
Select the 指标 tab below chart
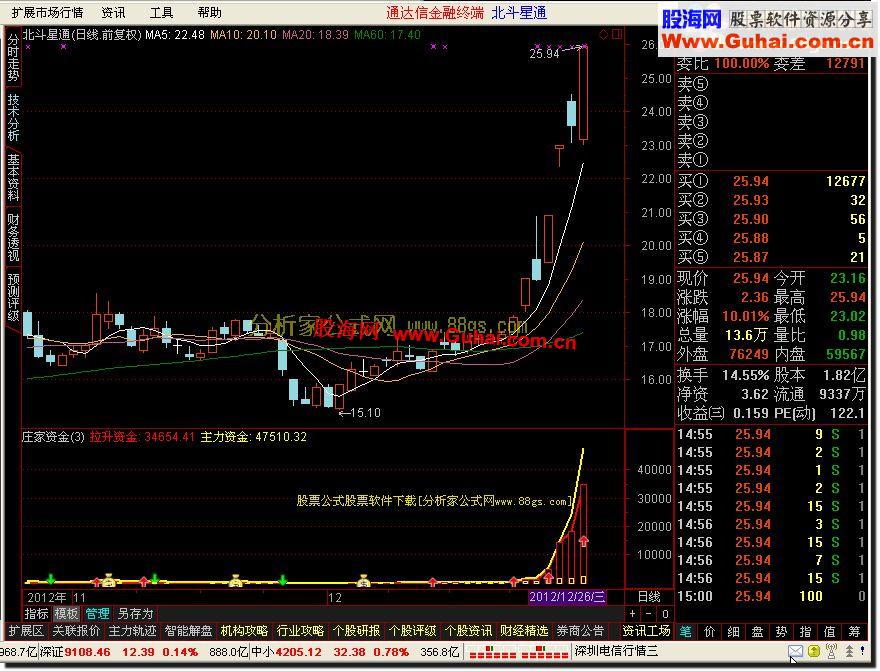tap(36, 614)
